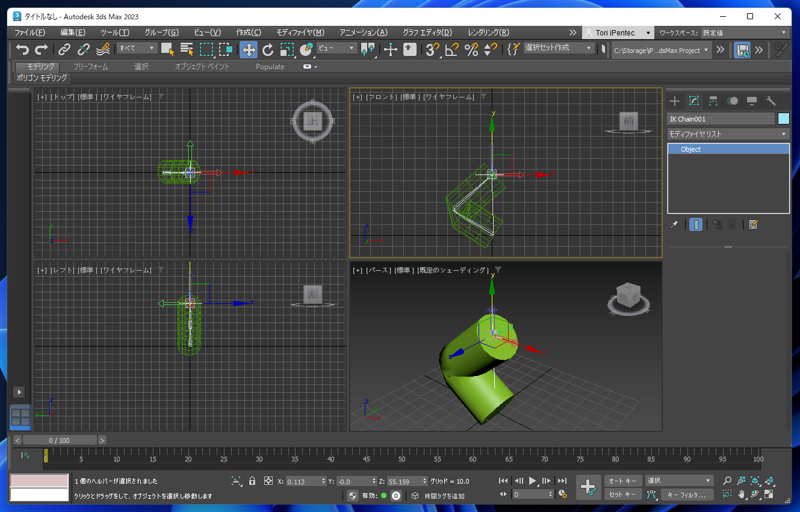The height and width of the screenshot is (512, 800).
Task: Expand the 'モディファイヤリスト' modifier list
Action: (x=728, y=134)
